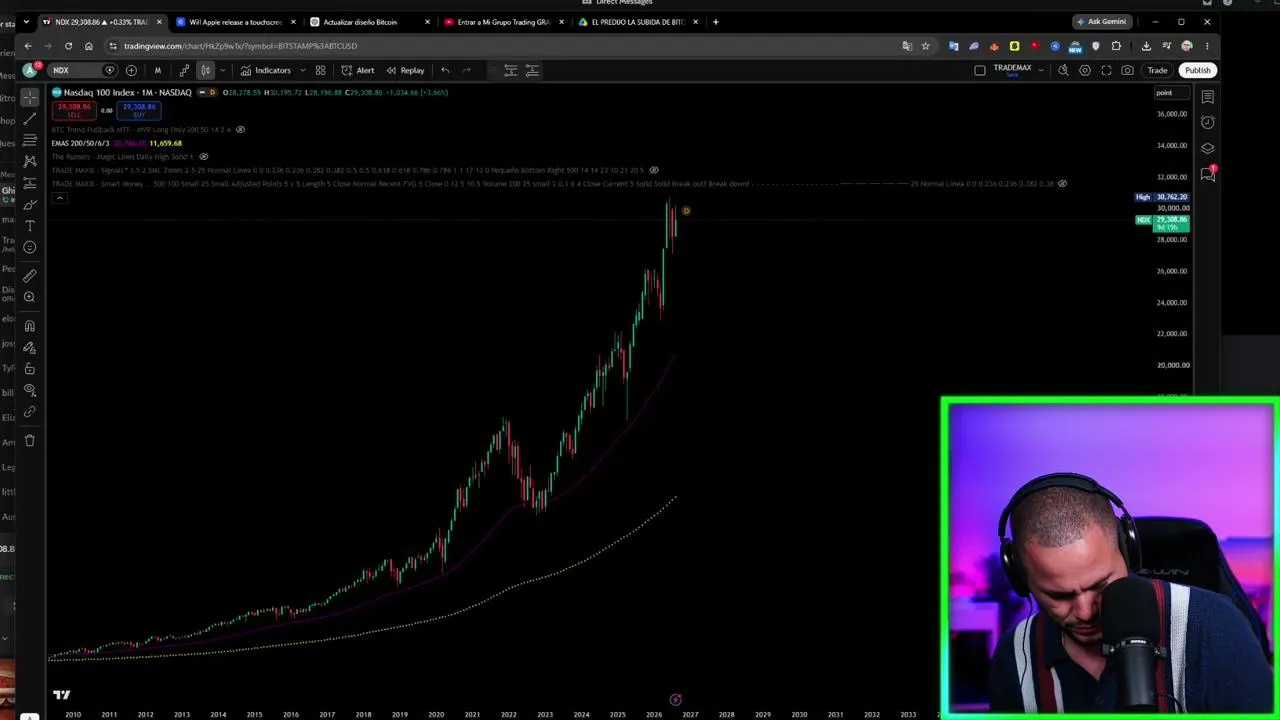
Task: Click the blue BUY price button
Action: point(138,110)
